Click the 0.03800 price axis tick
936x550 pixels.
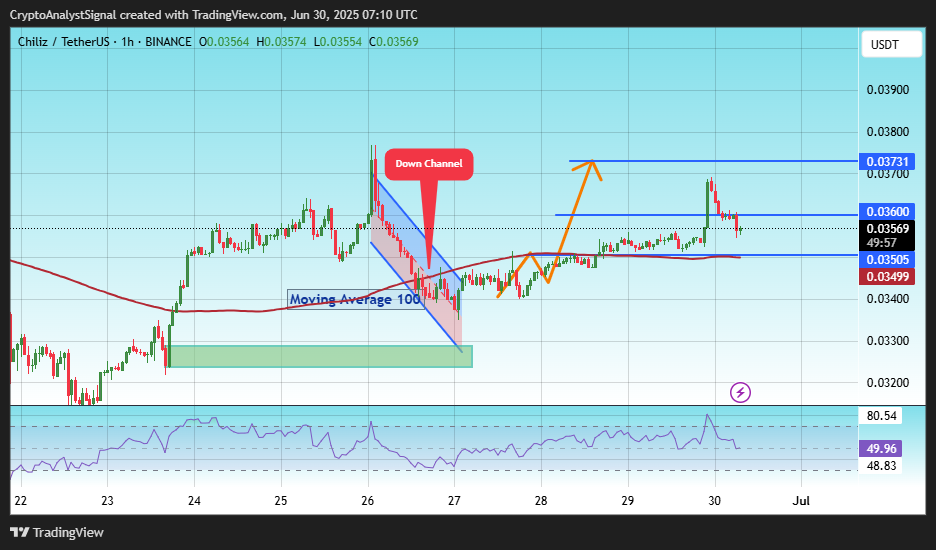tap(888, 132)
